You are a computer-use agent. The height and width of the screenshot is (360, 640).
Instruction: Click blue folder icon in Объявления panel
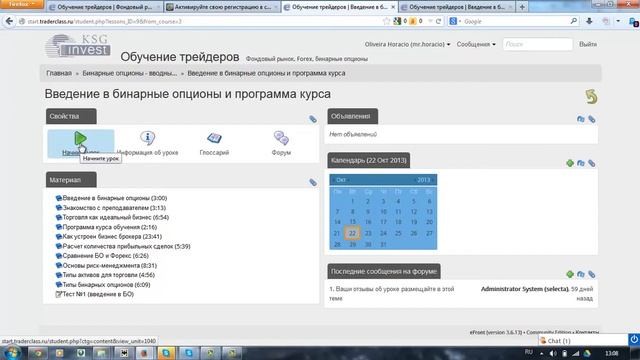[x=581, y=119]
